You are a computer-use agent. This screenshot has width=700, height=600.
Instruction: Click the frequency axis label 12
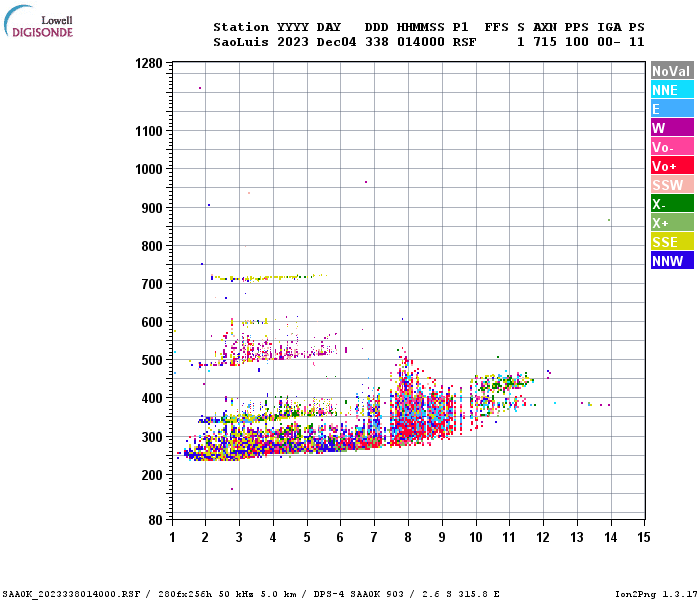[543, 537]
